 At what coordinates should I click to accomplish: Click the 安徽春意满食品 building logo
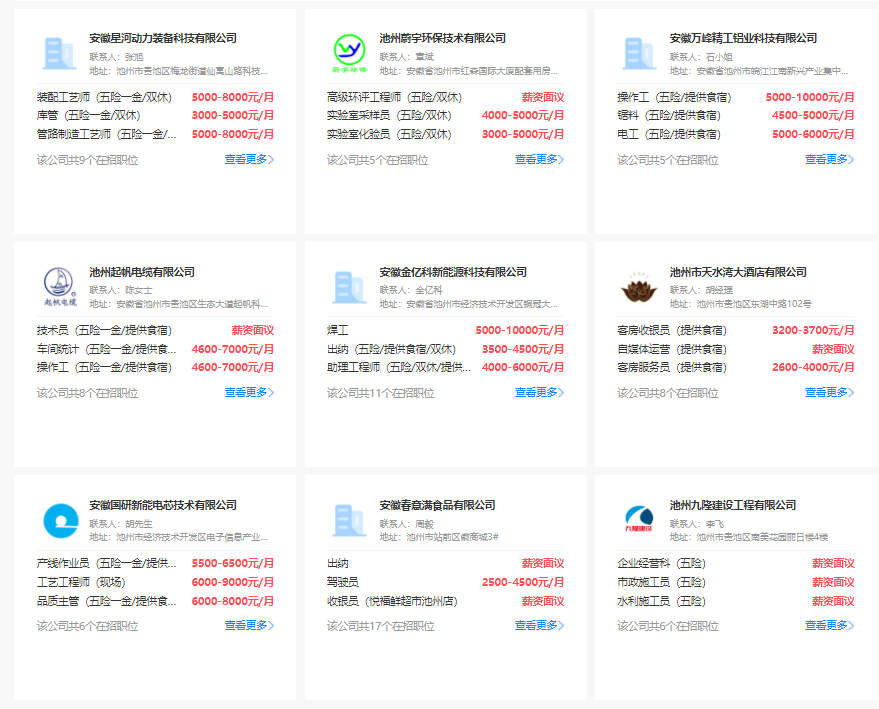(x=350, y=520)
